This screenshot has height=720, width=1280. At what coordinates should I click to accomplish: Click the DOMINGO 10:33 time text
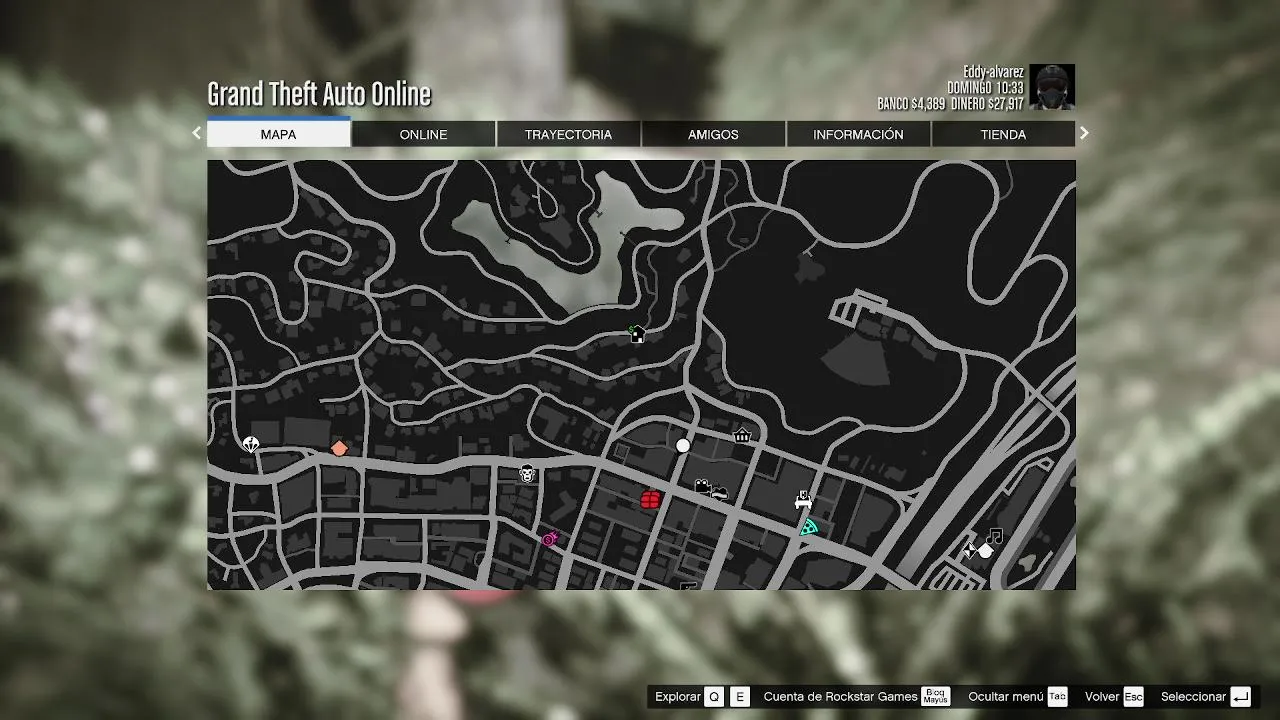[986, 88]
